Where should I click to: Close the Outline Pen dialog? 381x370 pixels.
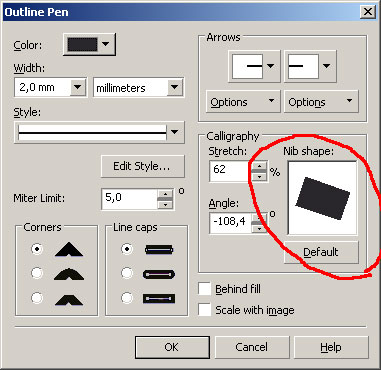point(368,12)
